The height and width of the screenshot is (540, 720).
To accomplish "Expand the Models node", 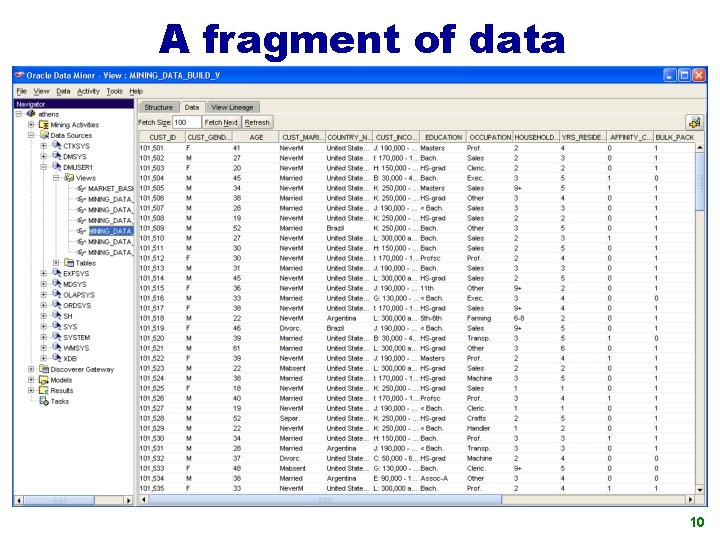I will coord(31,380).
